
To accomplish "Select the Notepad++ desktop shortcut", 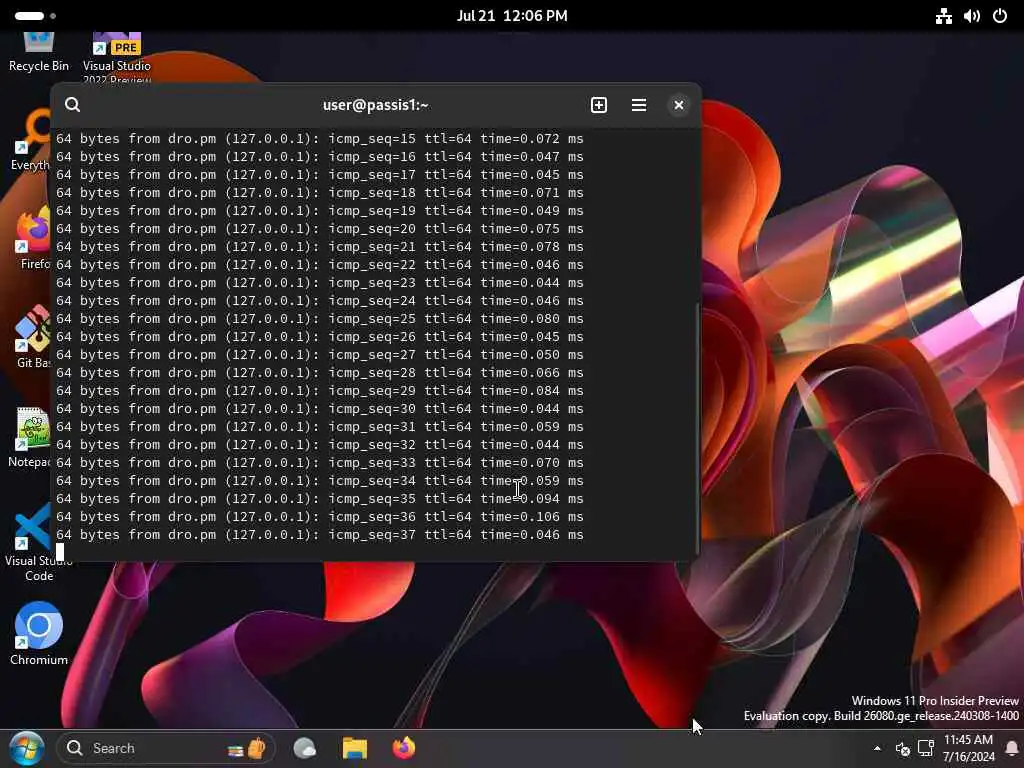I will pos(30,438).
